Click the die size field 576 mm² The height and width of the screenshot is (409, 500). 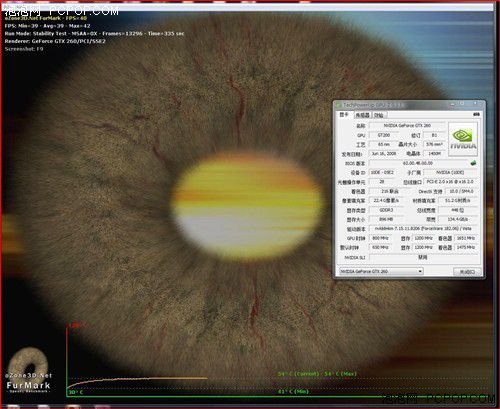[434, 144]
